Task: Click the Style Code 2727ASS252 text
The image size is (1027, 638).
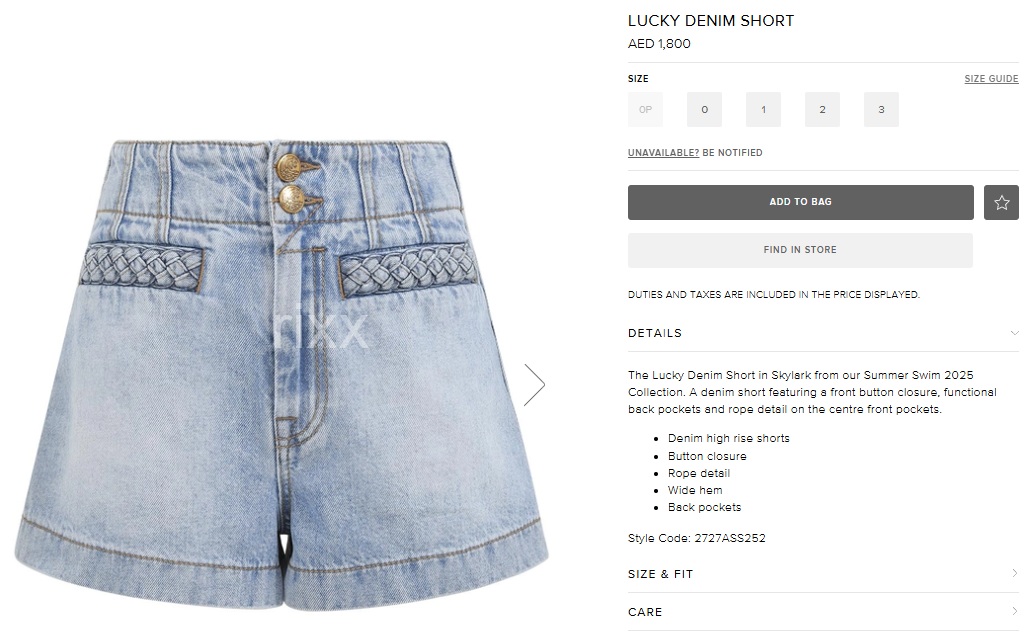Action: click(696, 538)
